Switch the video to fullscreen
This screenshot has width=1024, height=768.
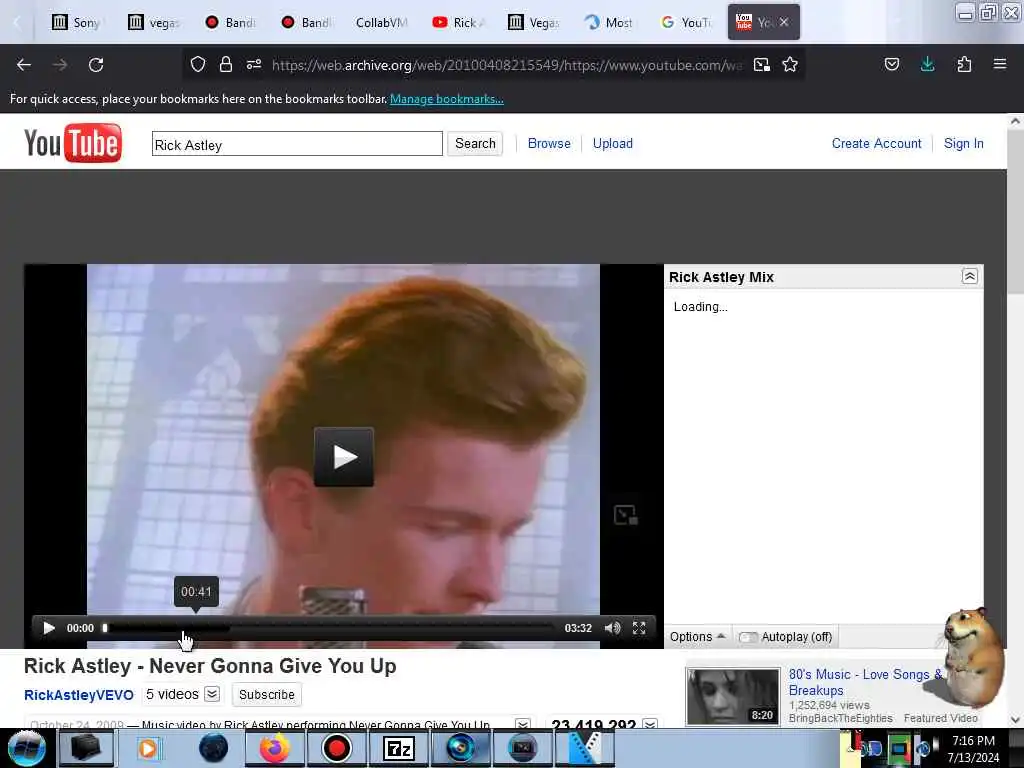[x=639, y=628]
